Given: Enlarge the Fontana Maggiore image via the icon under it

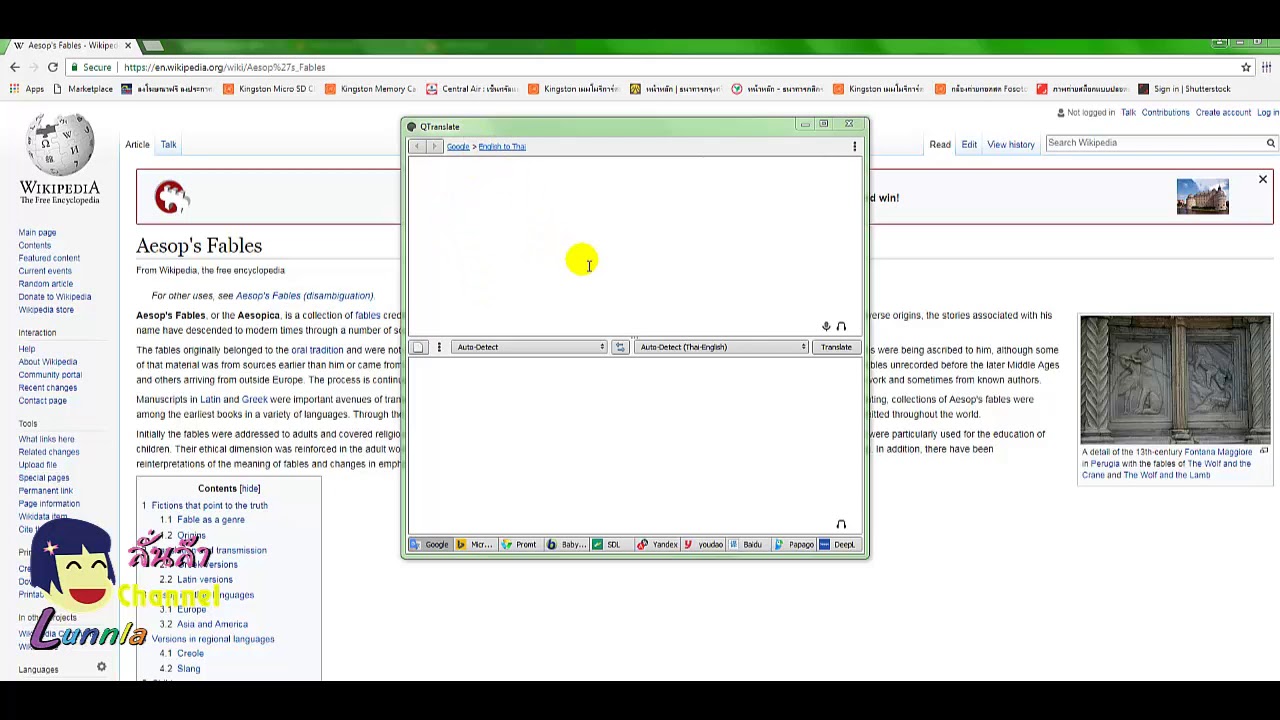Looking at the screenshot, I should tap(1264, 452).
